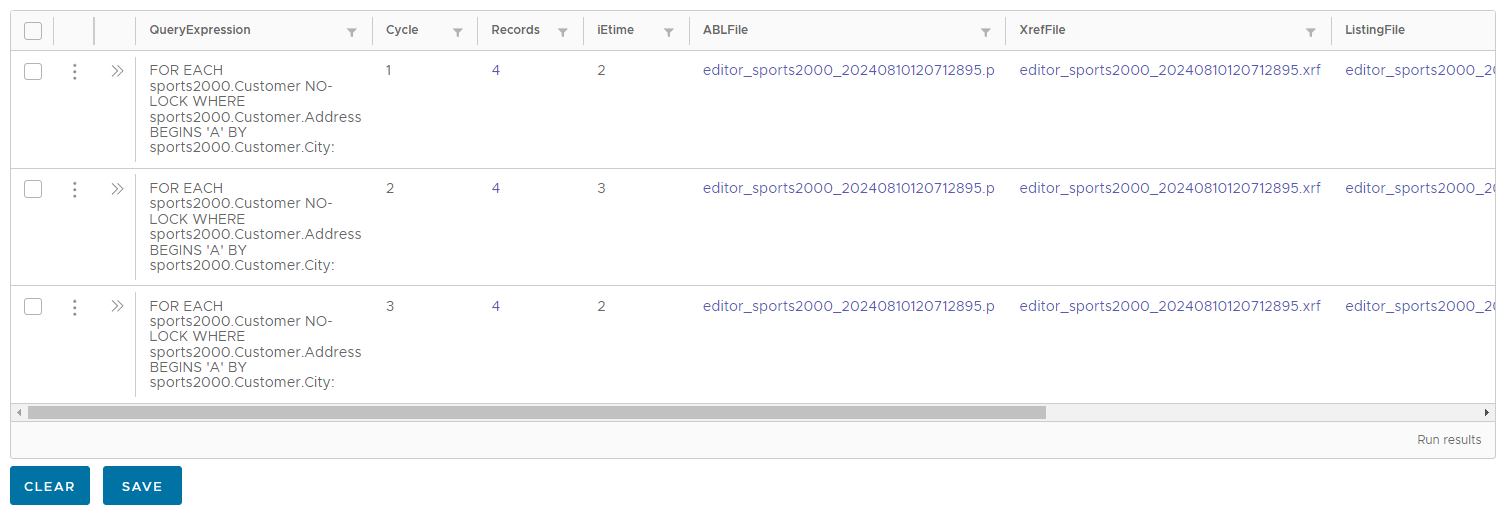The image size is (1501, 515).
Task: Select query expression text in Cycle 2 row
Action: coord(255,226)
